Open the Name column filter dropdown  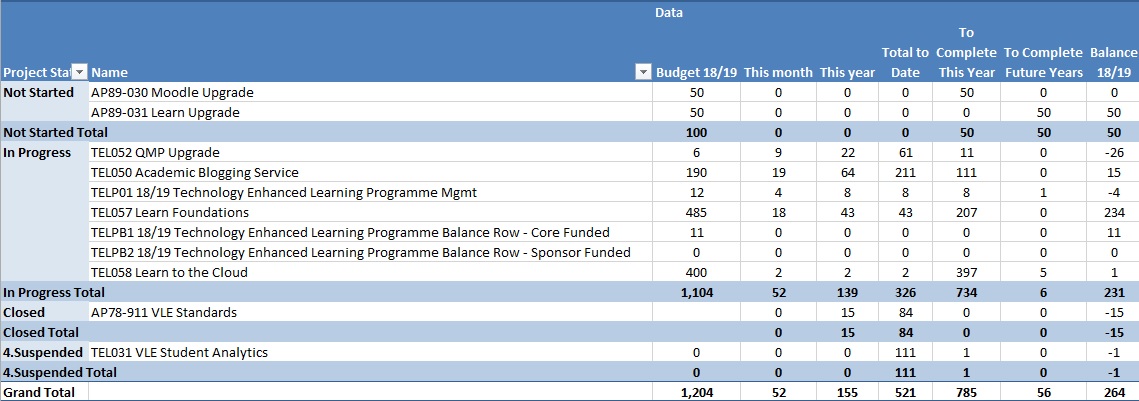pos(643,72)
